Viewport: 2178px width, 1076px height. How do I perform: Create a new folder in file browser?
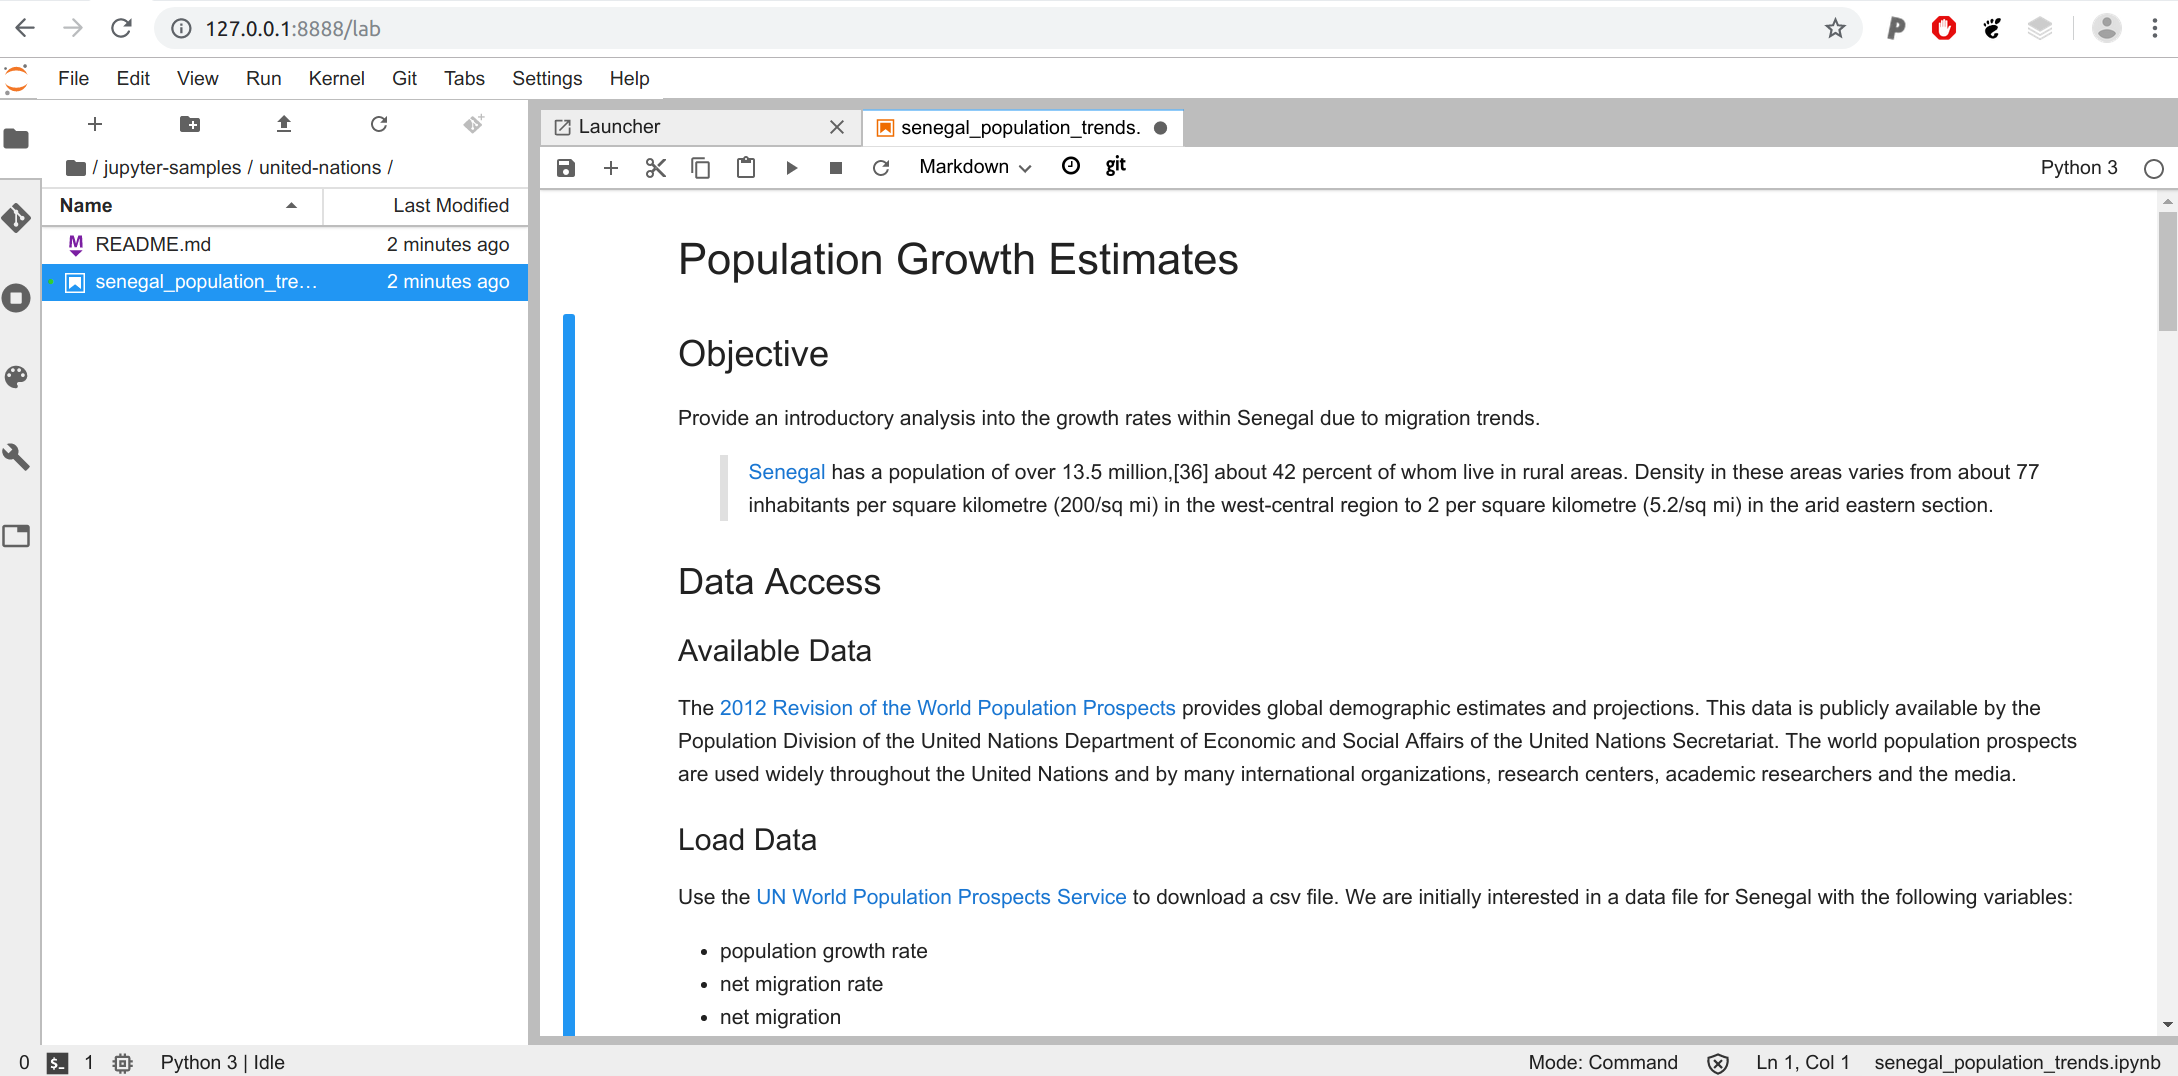coord(190,124)
